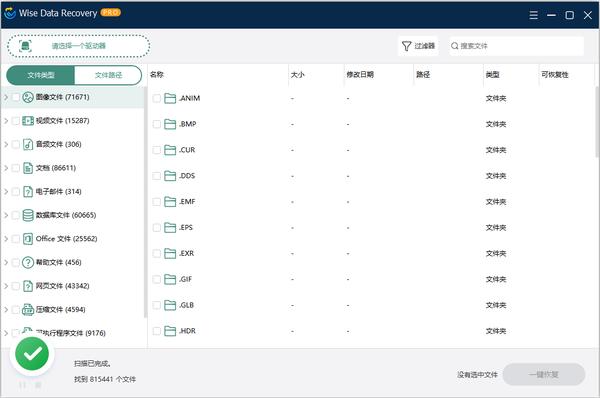600x398 pixels.
Task: Switch to the file type tab
Action: (41, 75)
